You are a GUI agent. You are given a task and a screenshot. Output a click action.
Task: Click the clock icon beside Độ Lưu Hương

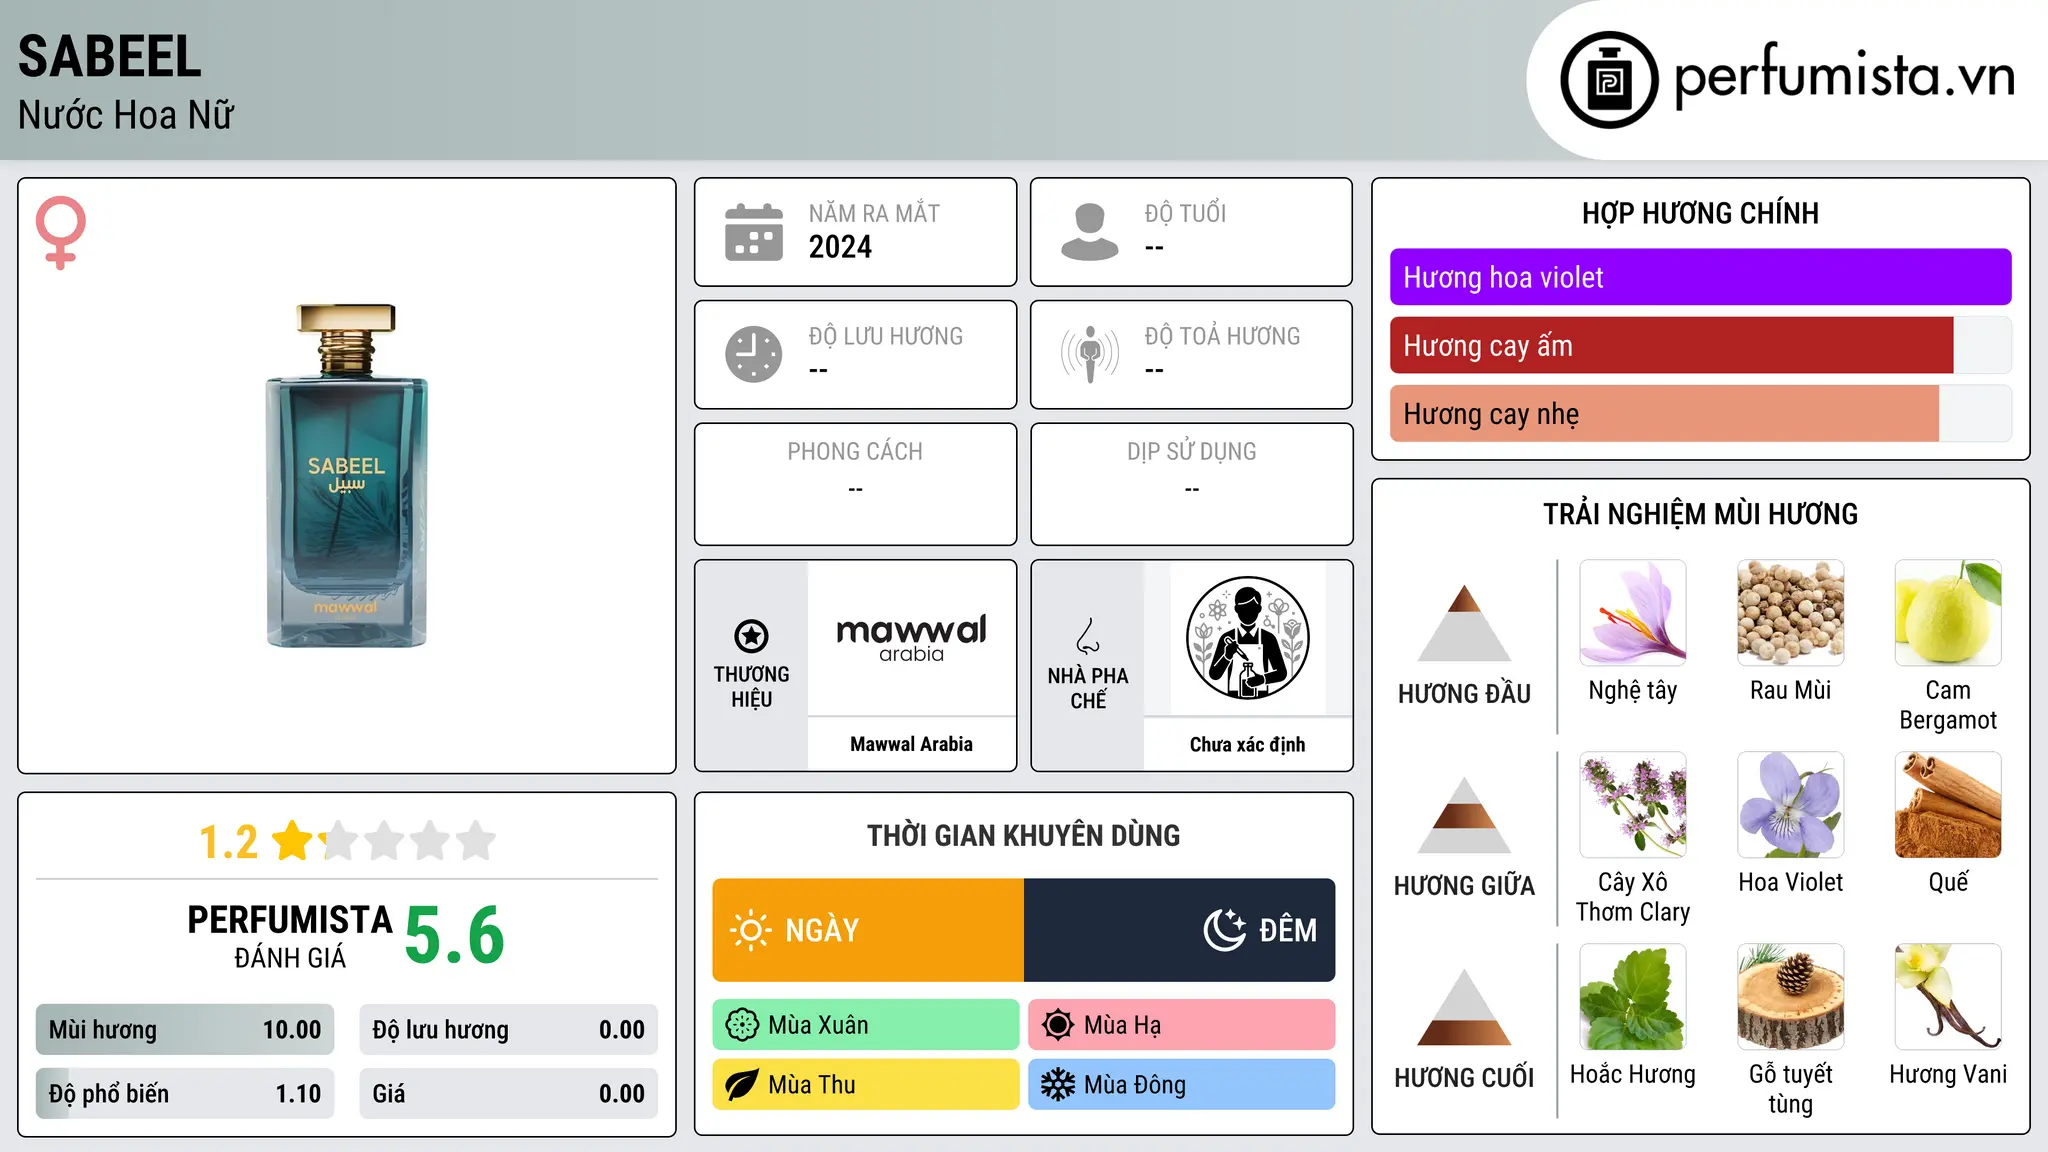coord(754,354)
